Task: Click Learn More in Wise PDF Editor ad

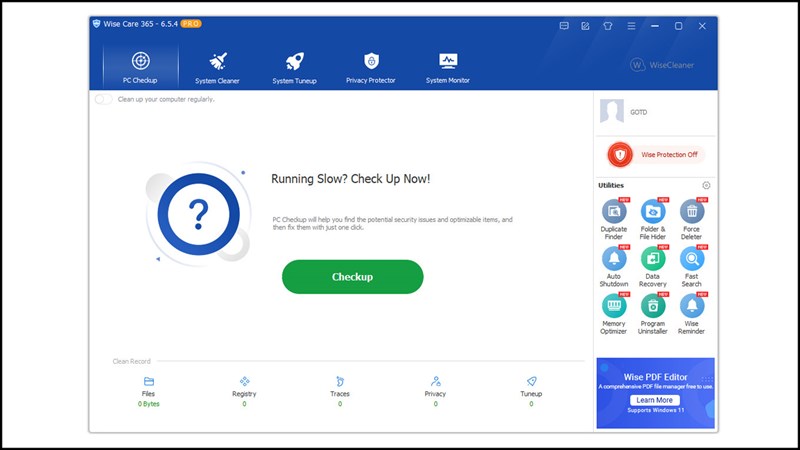Action: (x=655, y=400)
